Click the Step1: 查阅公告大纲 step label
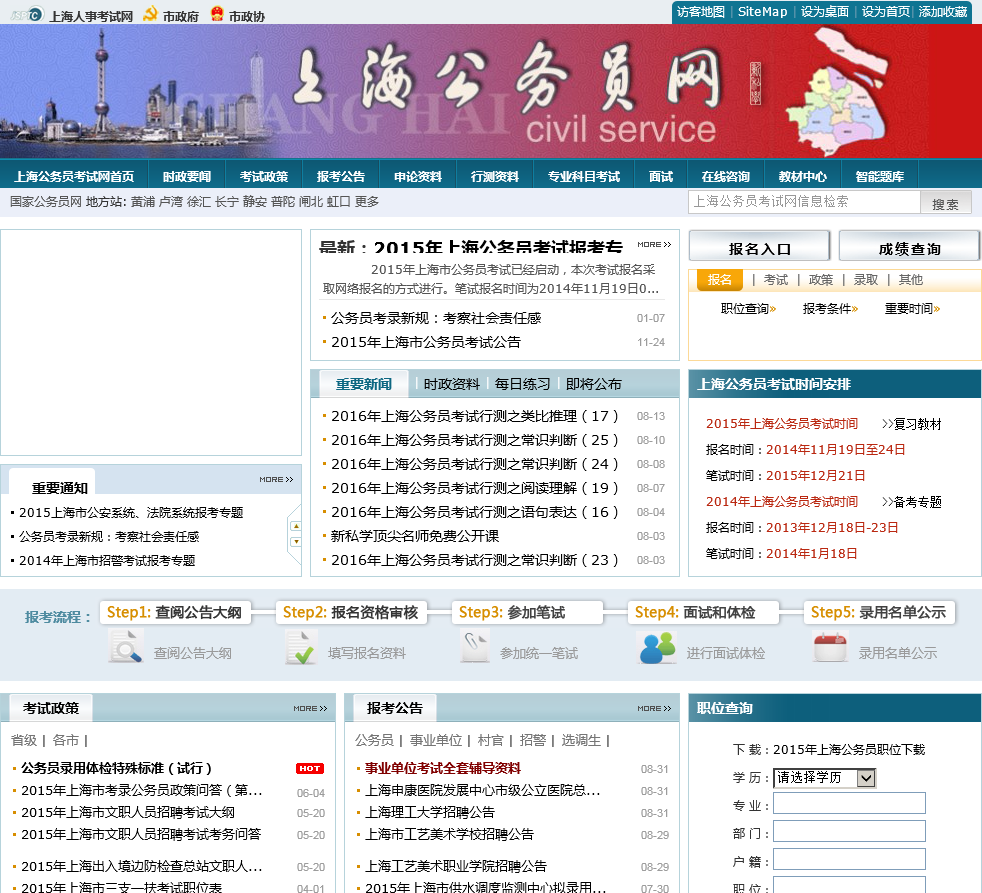 (x=174, y=612)
